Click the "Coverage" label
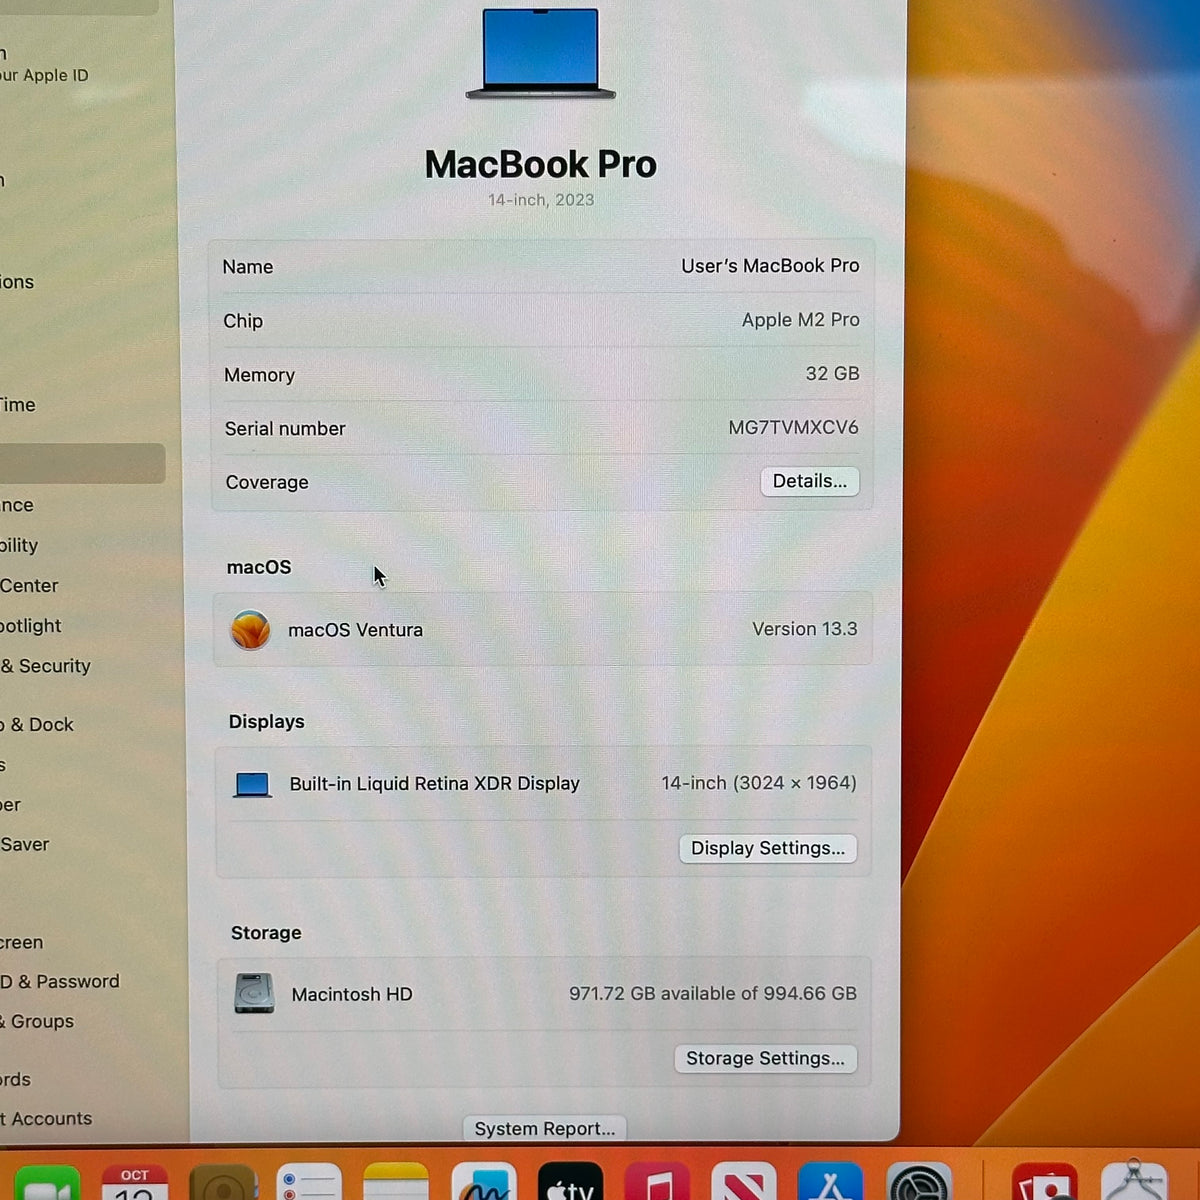The height and width of the screenshot is (1200, 1200). click(267, 482)
